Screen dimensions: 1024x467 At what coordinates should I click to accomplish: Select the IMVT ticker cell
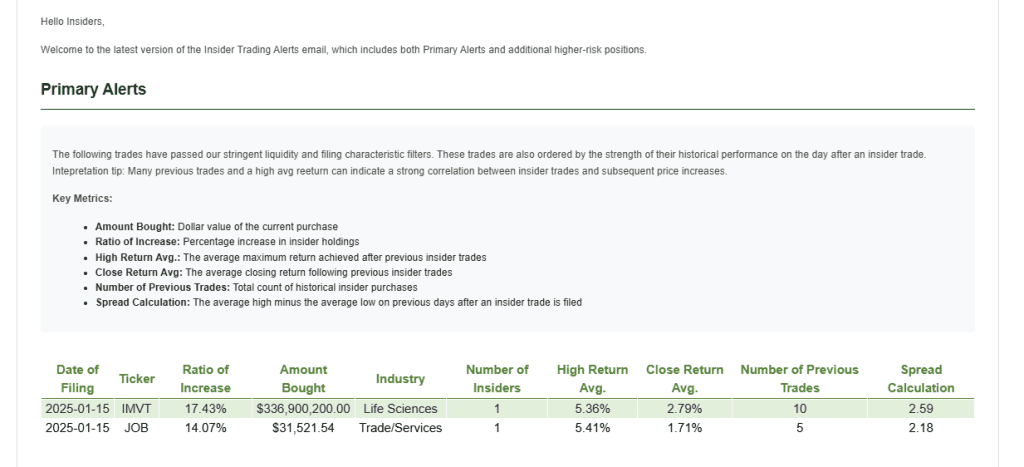pyautogui.click(x=134, y=409)
